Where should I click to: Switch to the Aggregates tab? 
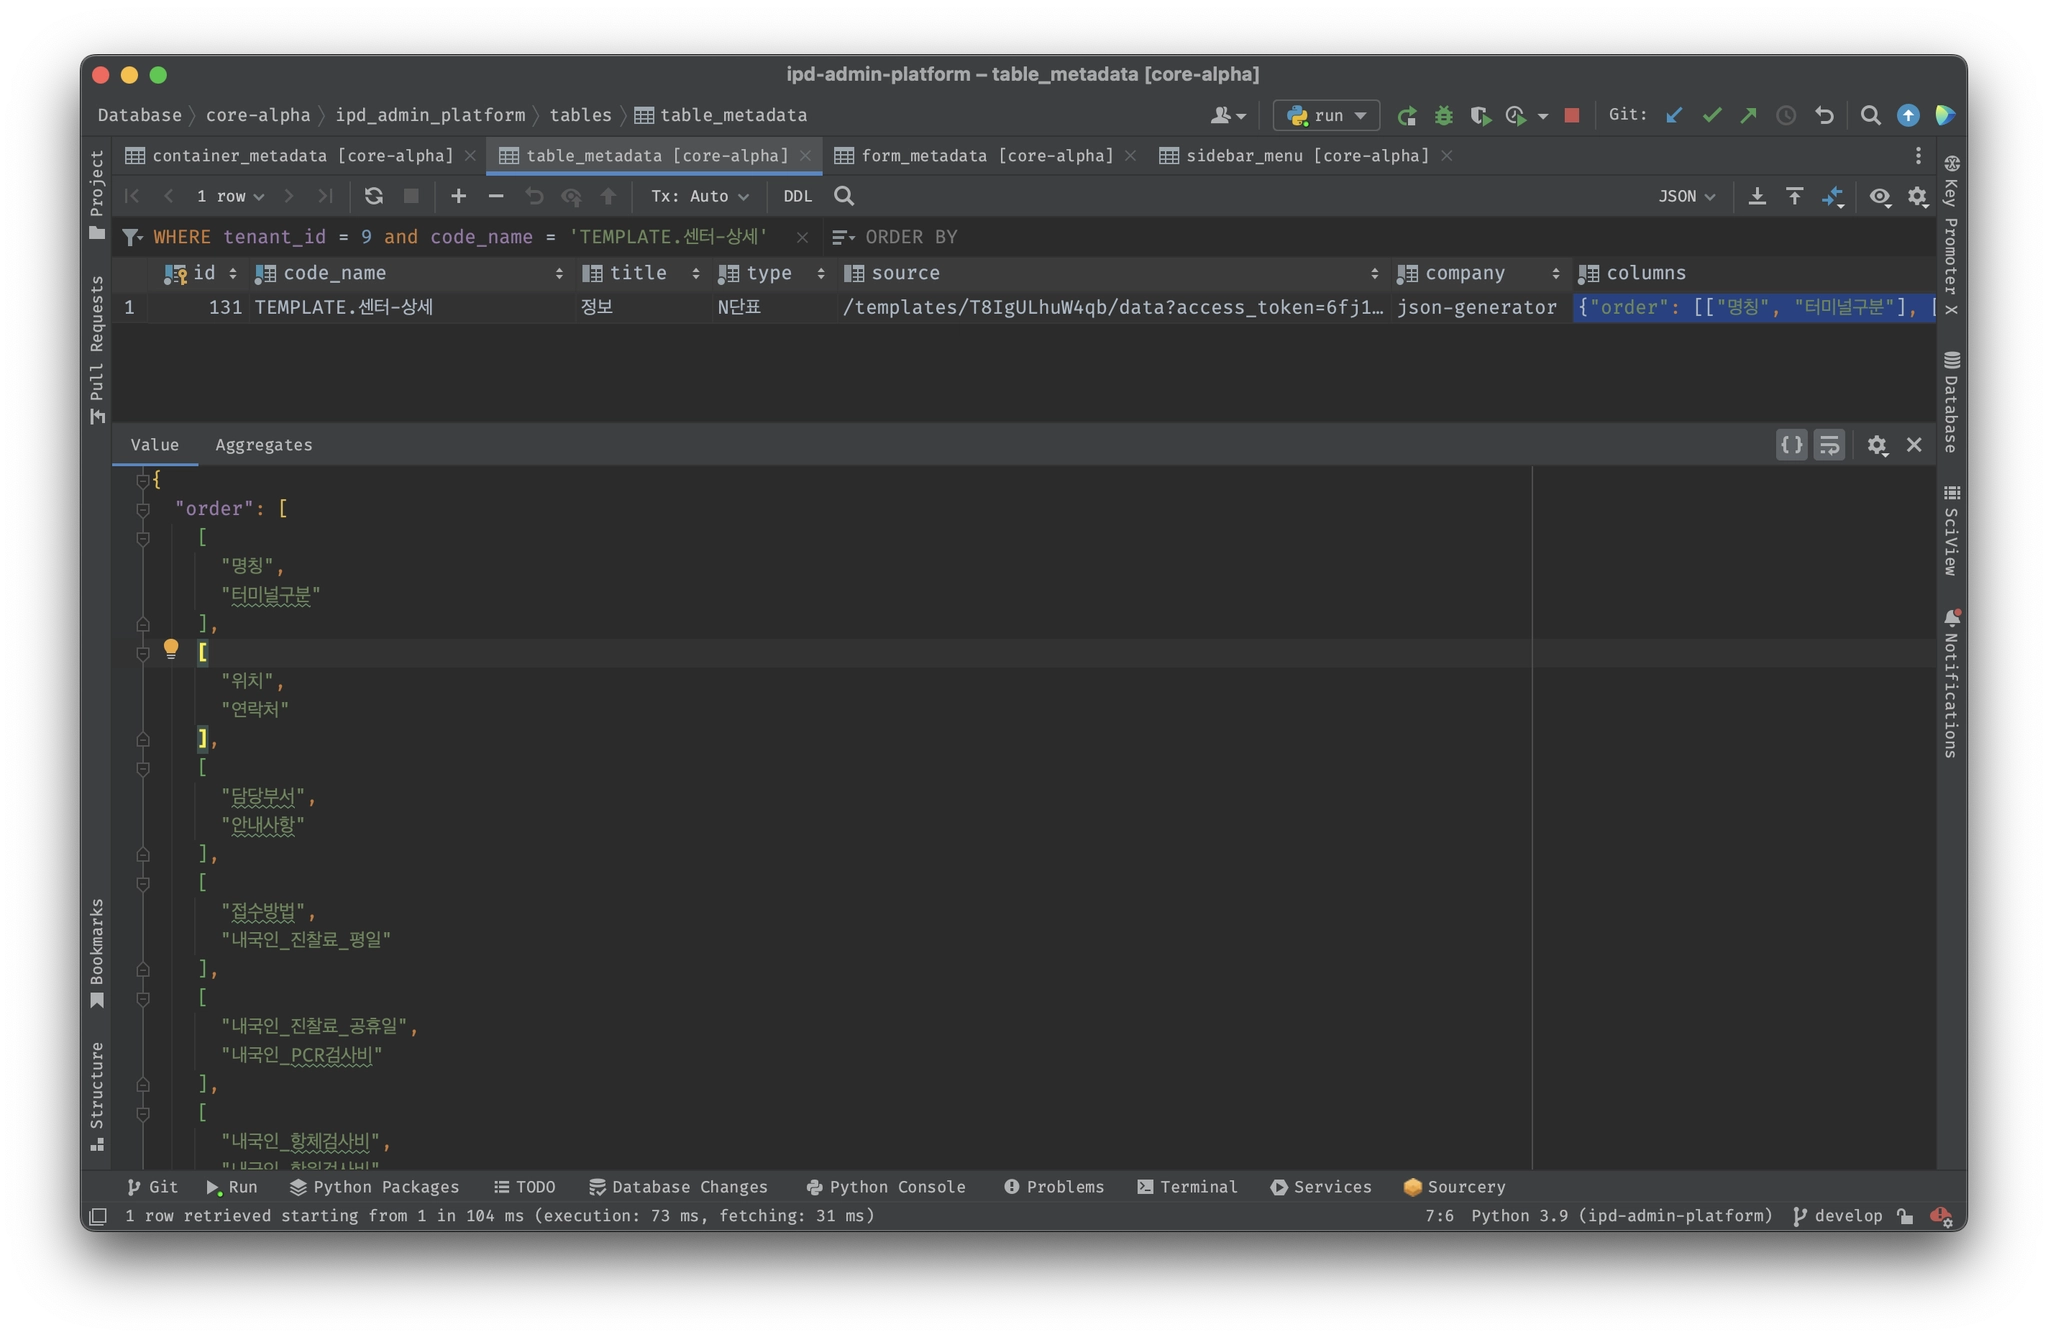click(x=264, y=445)
